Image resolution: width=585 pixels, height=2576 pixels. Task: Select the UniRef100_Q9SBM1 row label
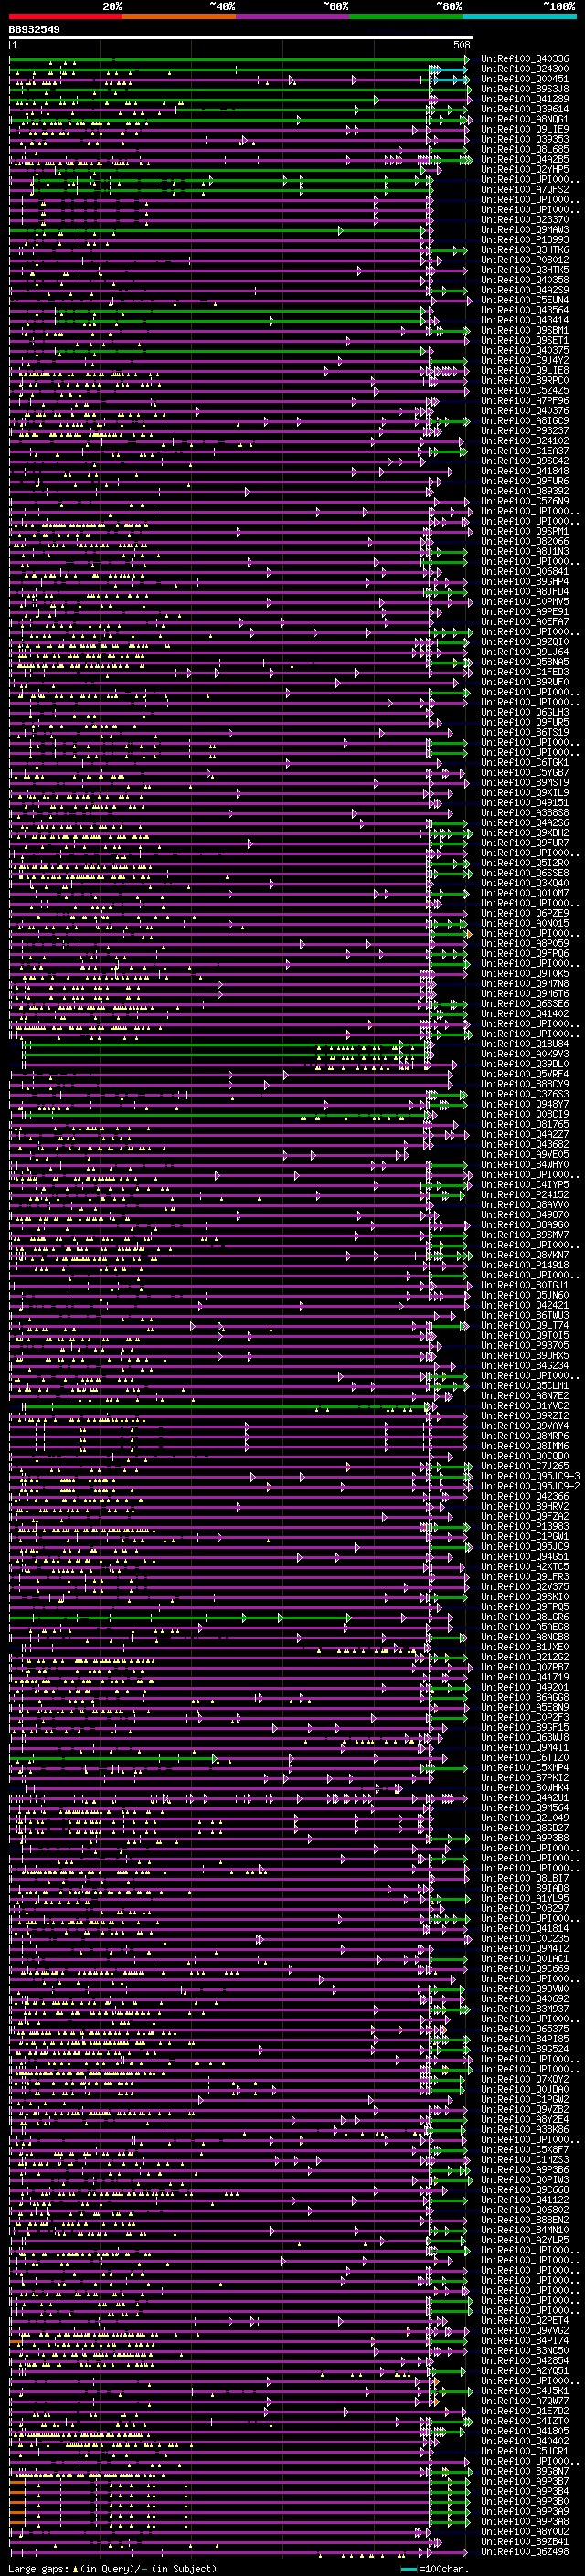click(x=525, y=330)
